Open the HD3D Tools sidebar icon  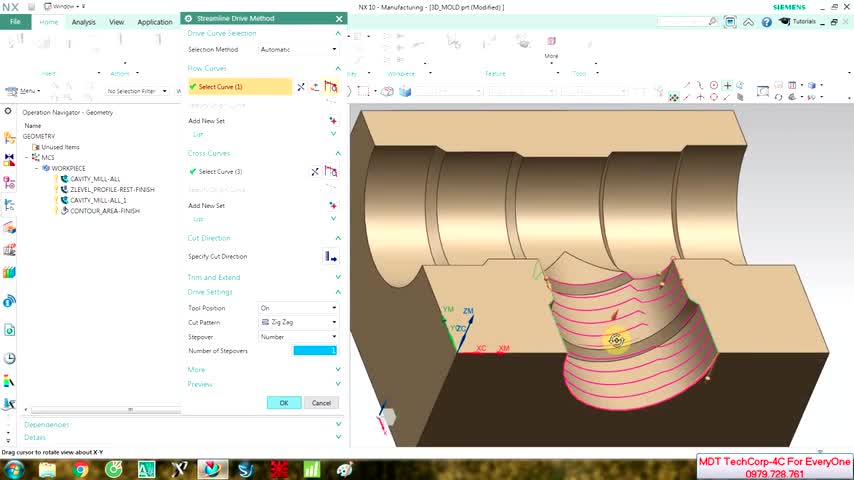[x=9, y=301]
